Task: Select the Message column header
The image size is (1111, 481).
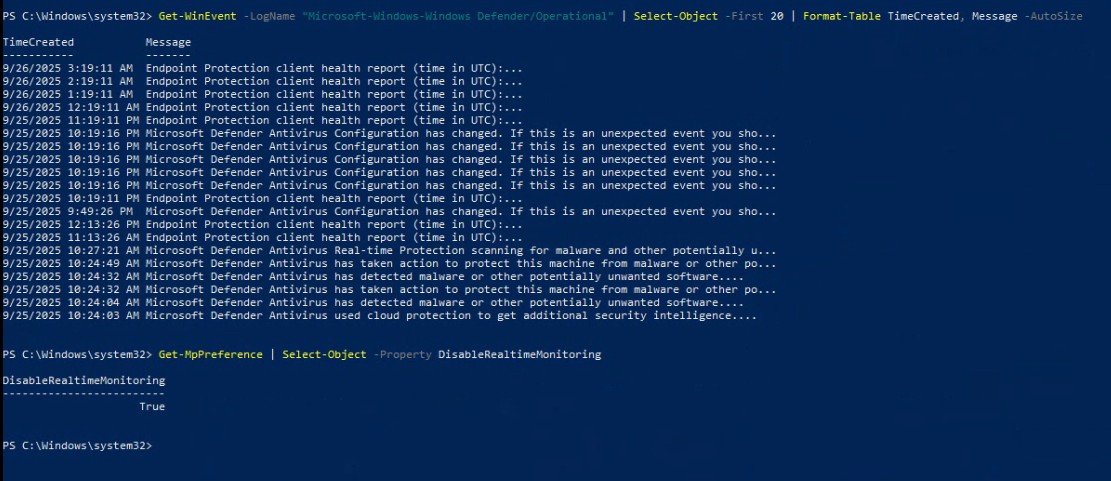Action: 168,42
